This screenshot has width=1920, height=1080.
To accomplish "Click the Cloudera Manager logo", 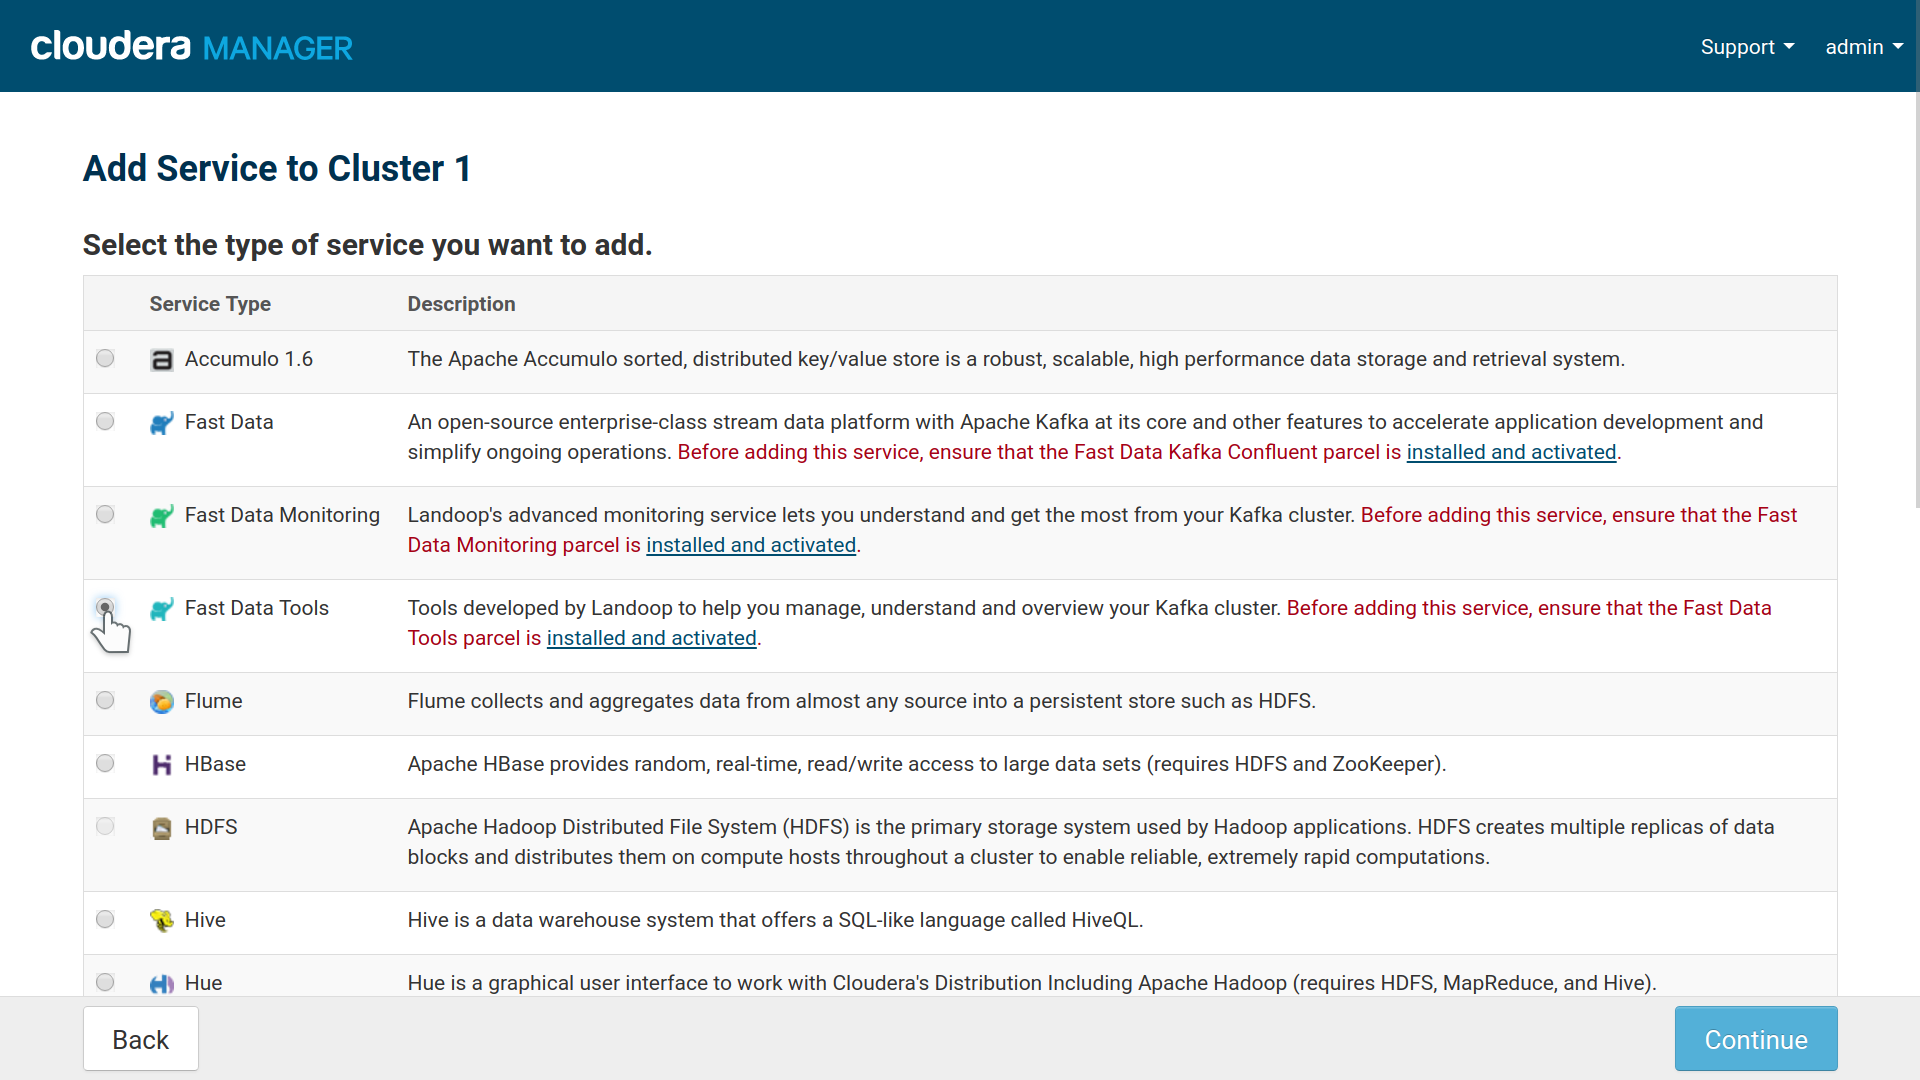I will click(191, 46).
